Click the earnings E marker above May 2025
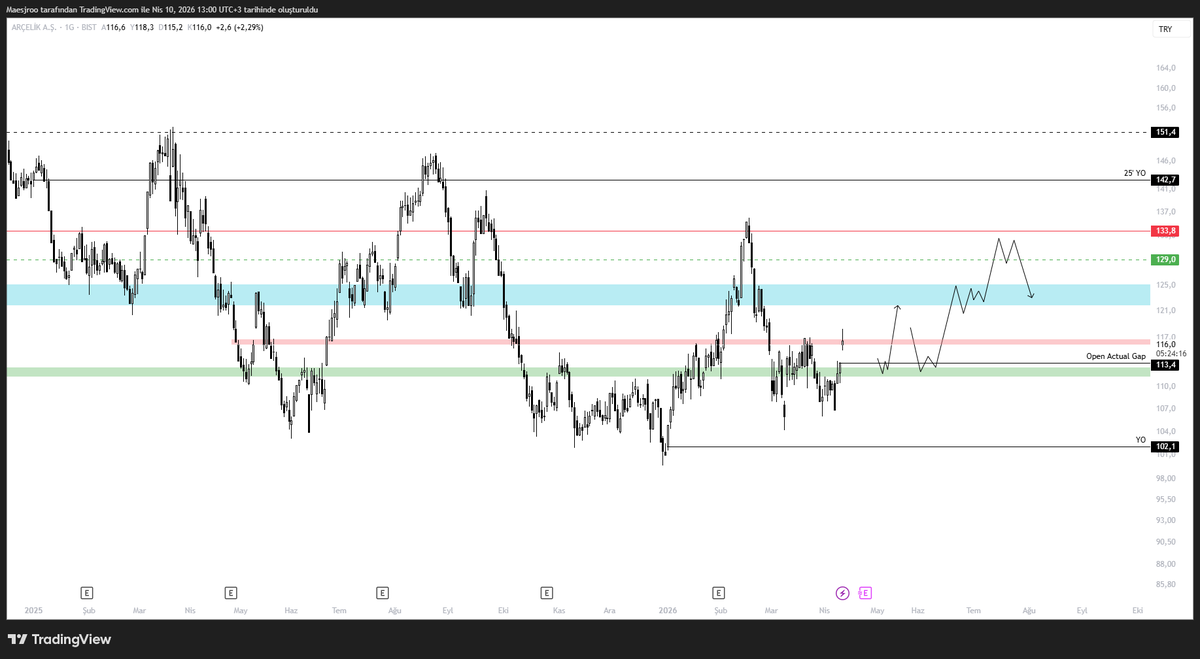Screen dimensions: 1200x659 [231, 592]
